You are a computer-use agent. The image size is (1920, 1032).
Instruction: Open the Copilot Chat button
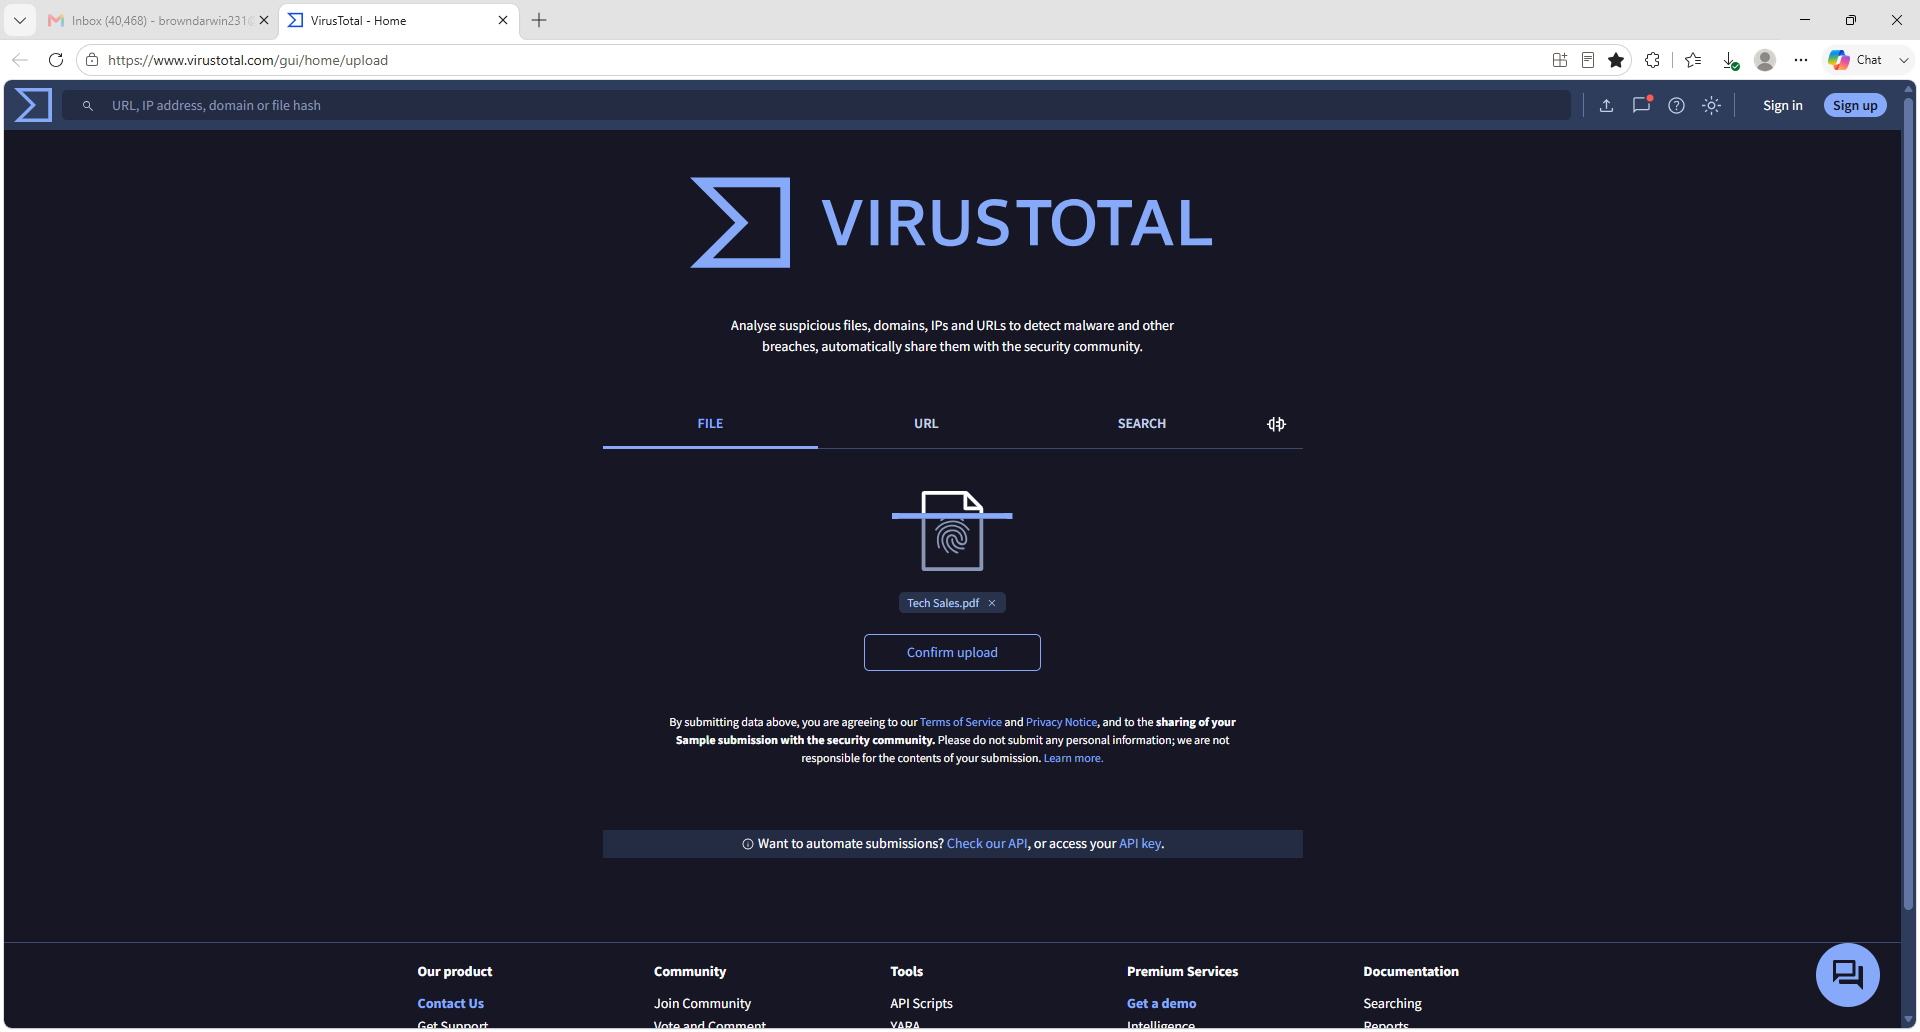click(x=1856, y=60)
